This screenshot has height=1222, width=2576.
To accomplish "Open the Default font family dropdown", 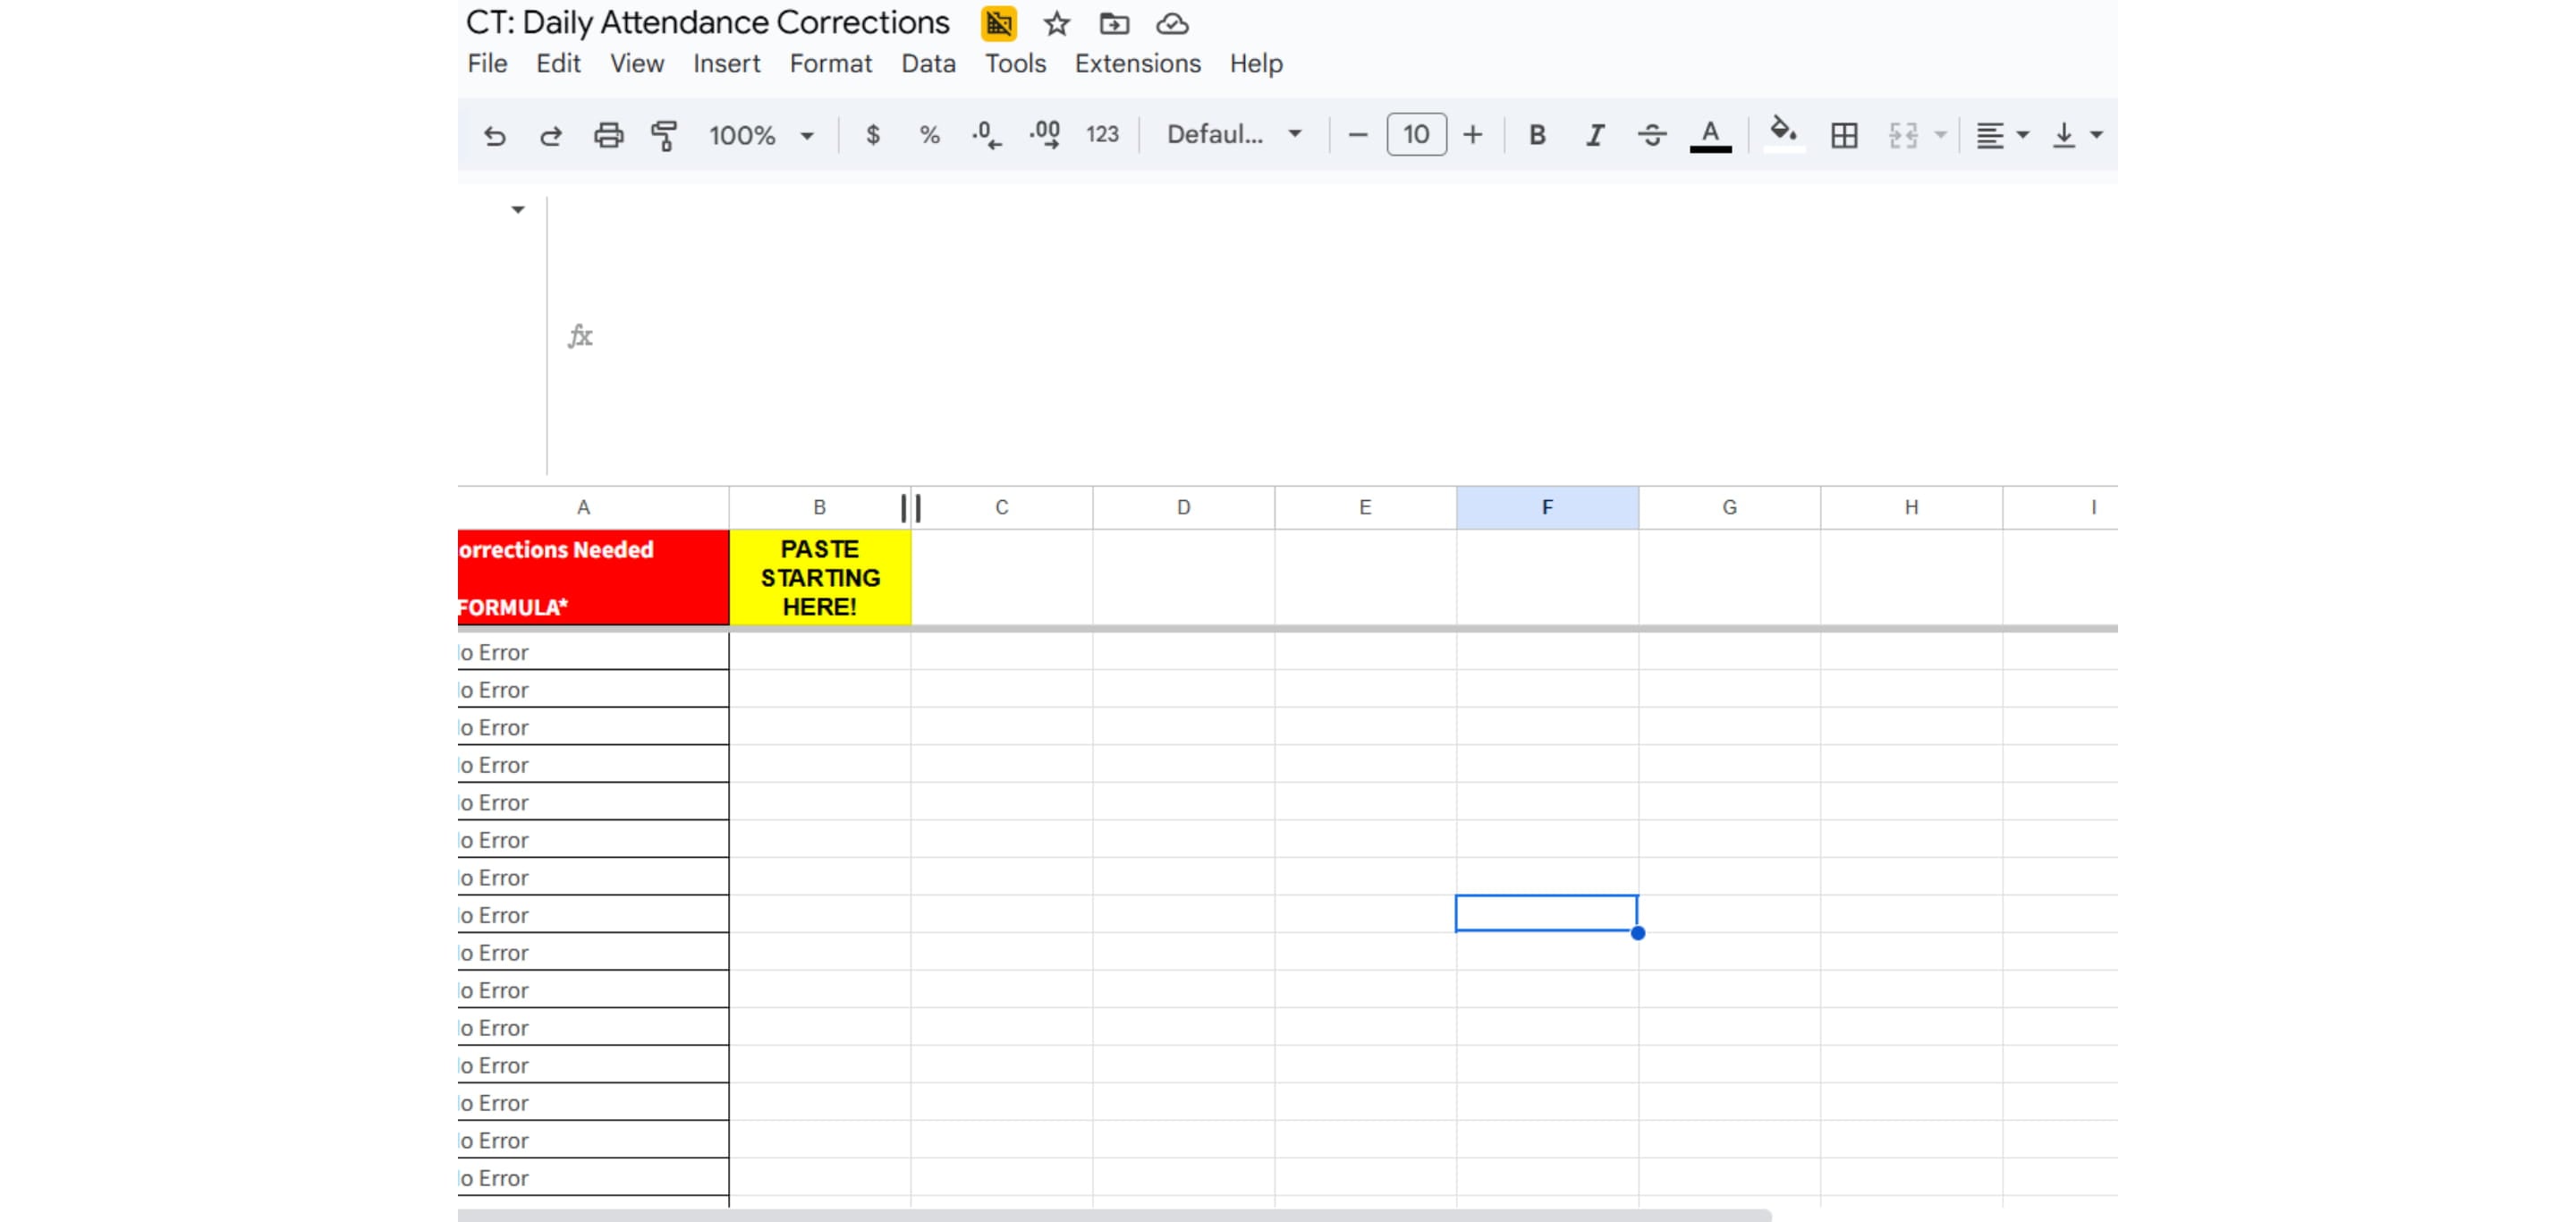I will [x=1234, y=135].
